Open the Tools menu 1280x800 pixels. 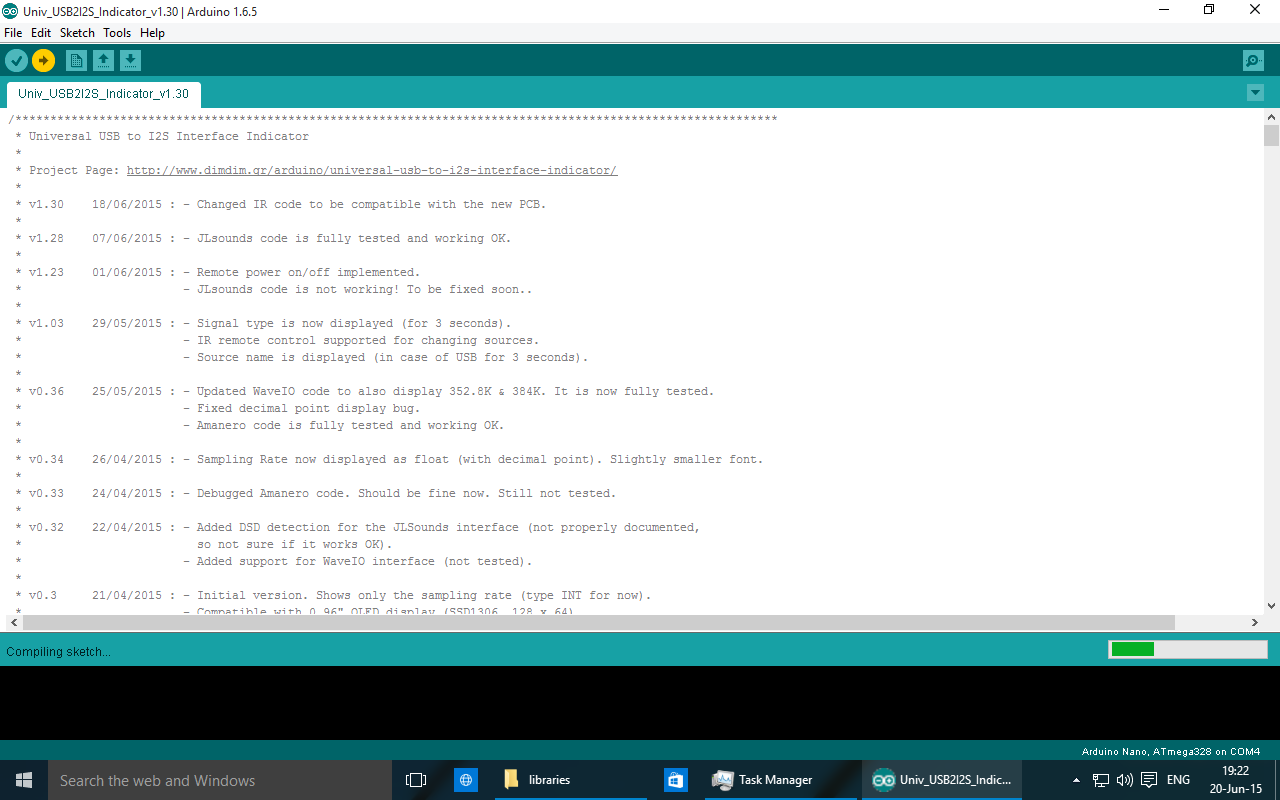tap(117, 33)
